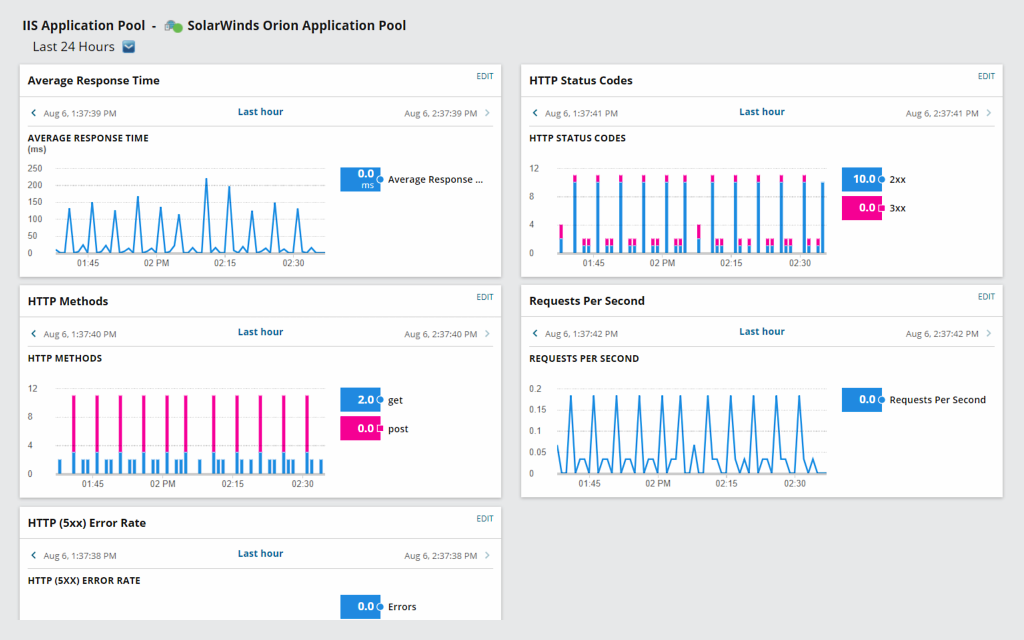Toggle the 2xx series legend

(x=897, y=180)
